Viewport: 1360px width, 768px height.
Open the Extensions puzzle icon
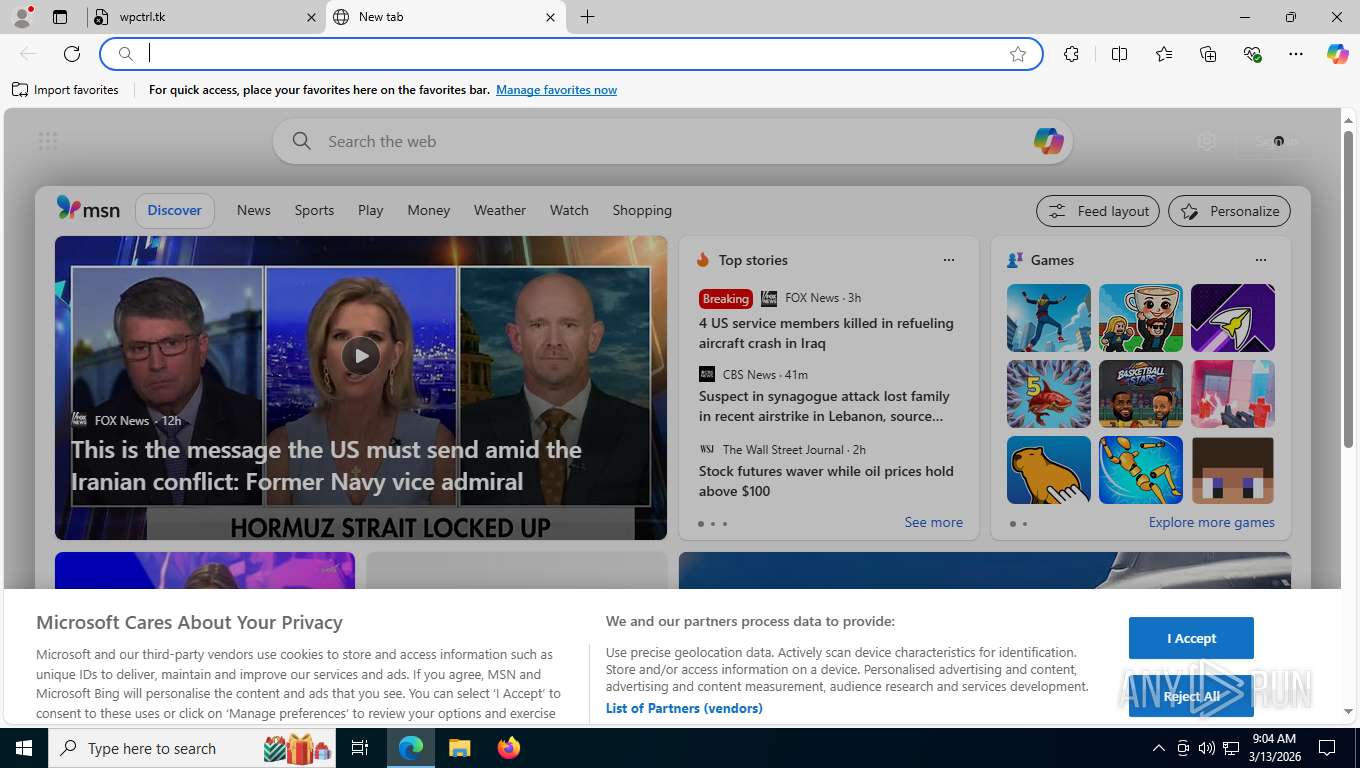1072,54
